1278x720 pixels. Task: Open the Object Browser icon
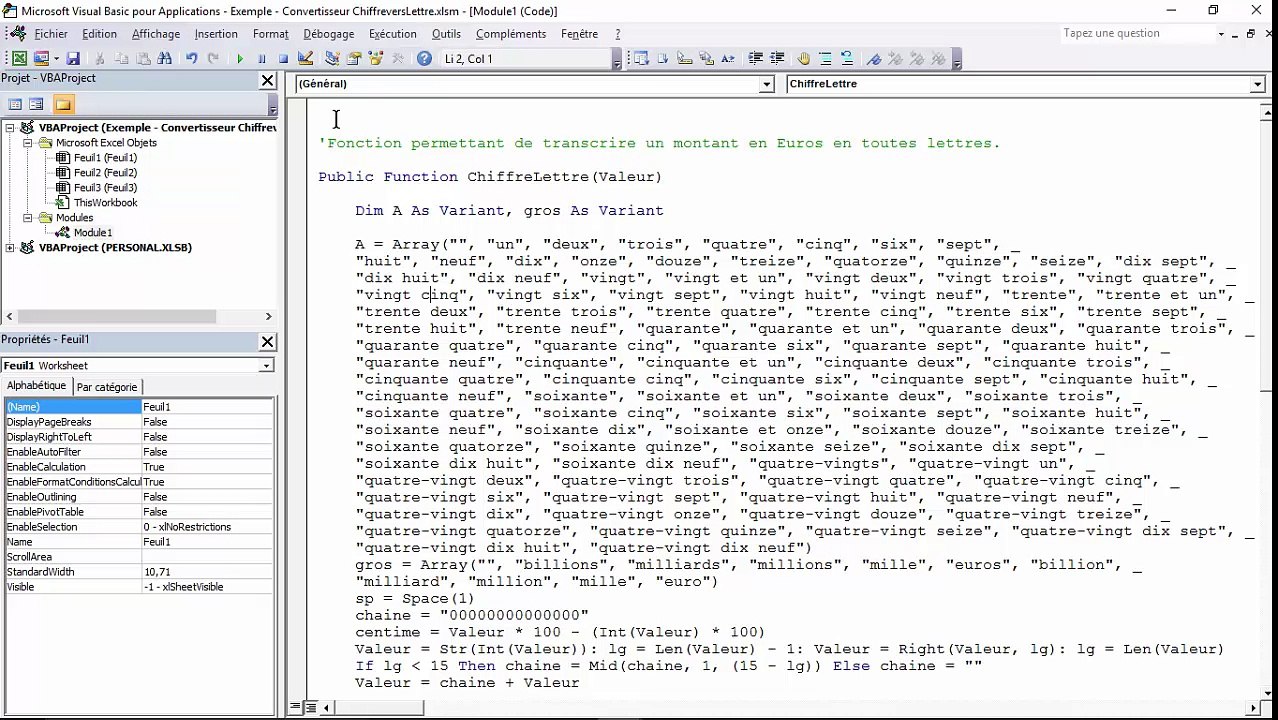[x=375, y=59]
